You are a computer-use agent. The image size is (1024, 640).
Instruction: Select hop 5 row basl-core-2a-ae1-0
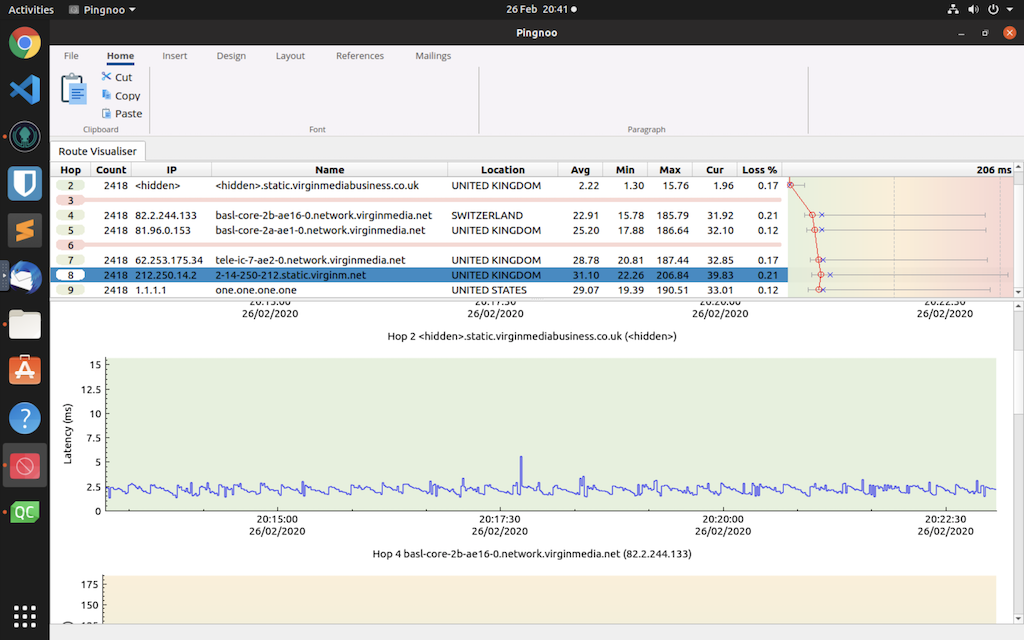(419, 231)
